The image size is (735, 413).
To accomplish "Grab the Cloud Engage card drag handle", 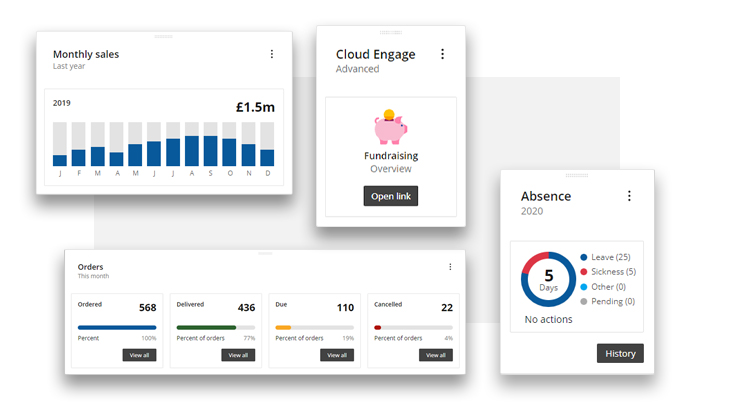I will pyautogui.click(x=390, y=32).
